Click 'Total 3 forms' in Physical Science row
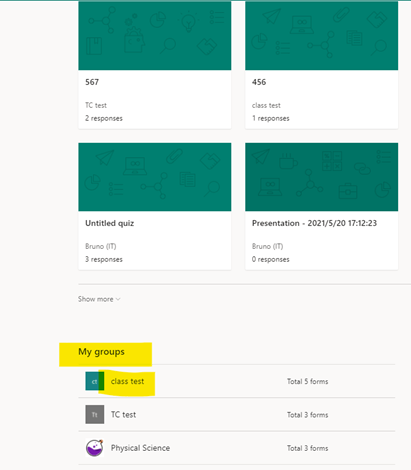 point(308,448)
